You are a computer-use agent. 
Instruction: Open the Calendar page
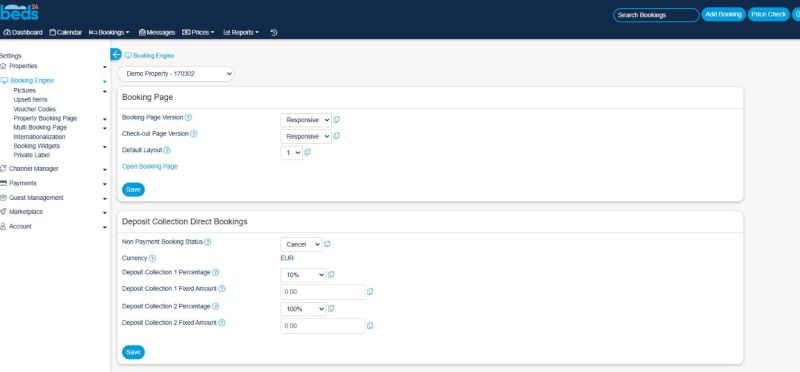[66, 32]
